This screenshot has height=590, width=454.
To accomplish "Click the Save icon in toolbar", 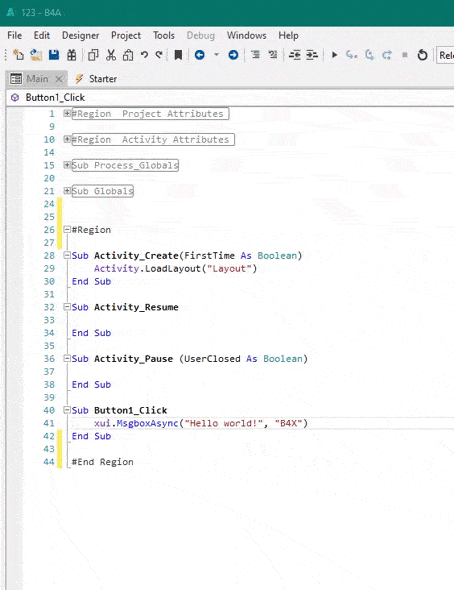I will click(54, 55).
